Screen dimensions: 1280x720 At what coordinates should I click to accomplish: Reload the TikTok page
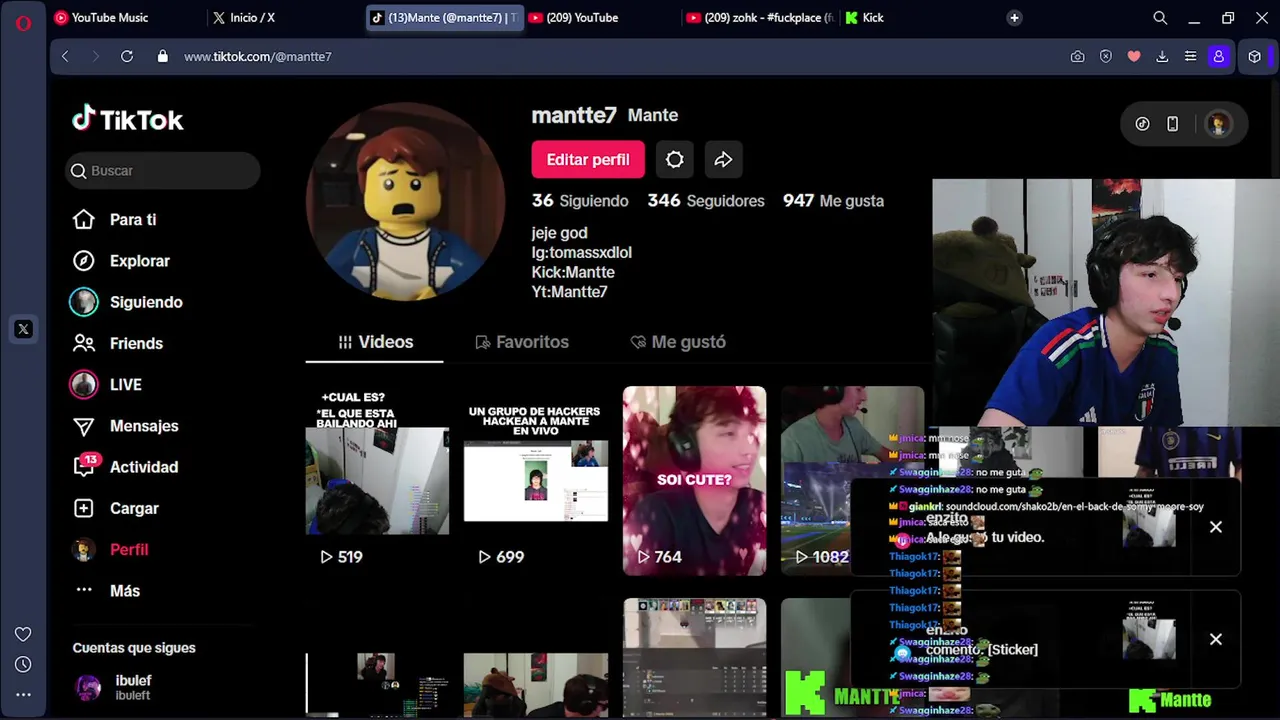click(127, 57)
